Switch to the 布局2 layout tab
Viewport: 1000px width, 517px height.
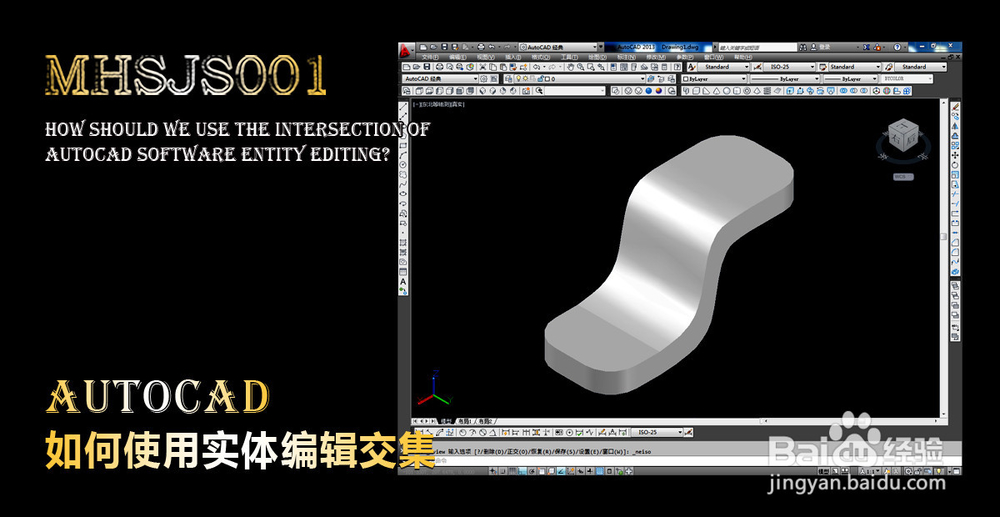[485, 421]
